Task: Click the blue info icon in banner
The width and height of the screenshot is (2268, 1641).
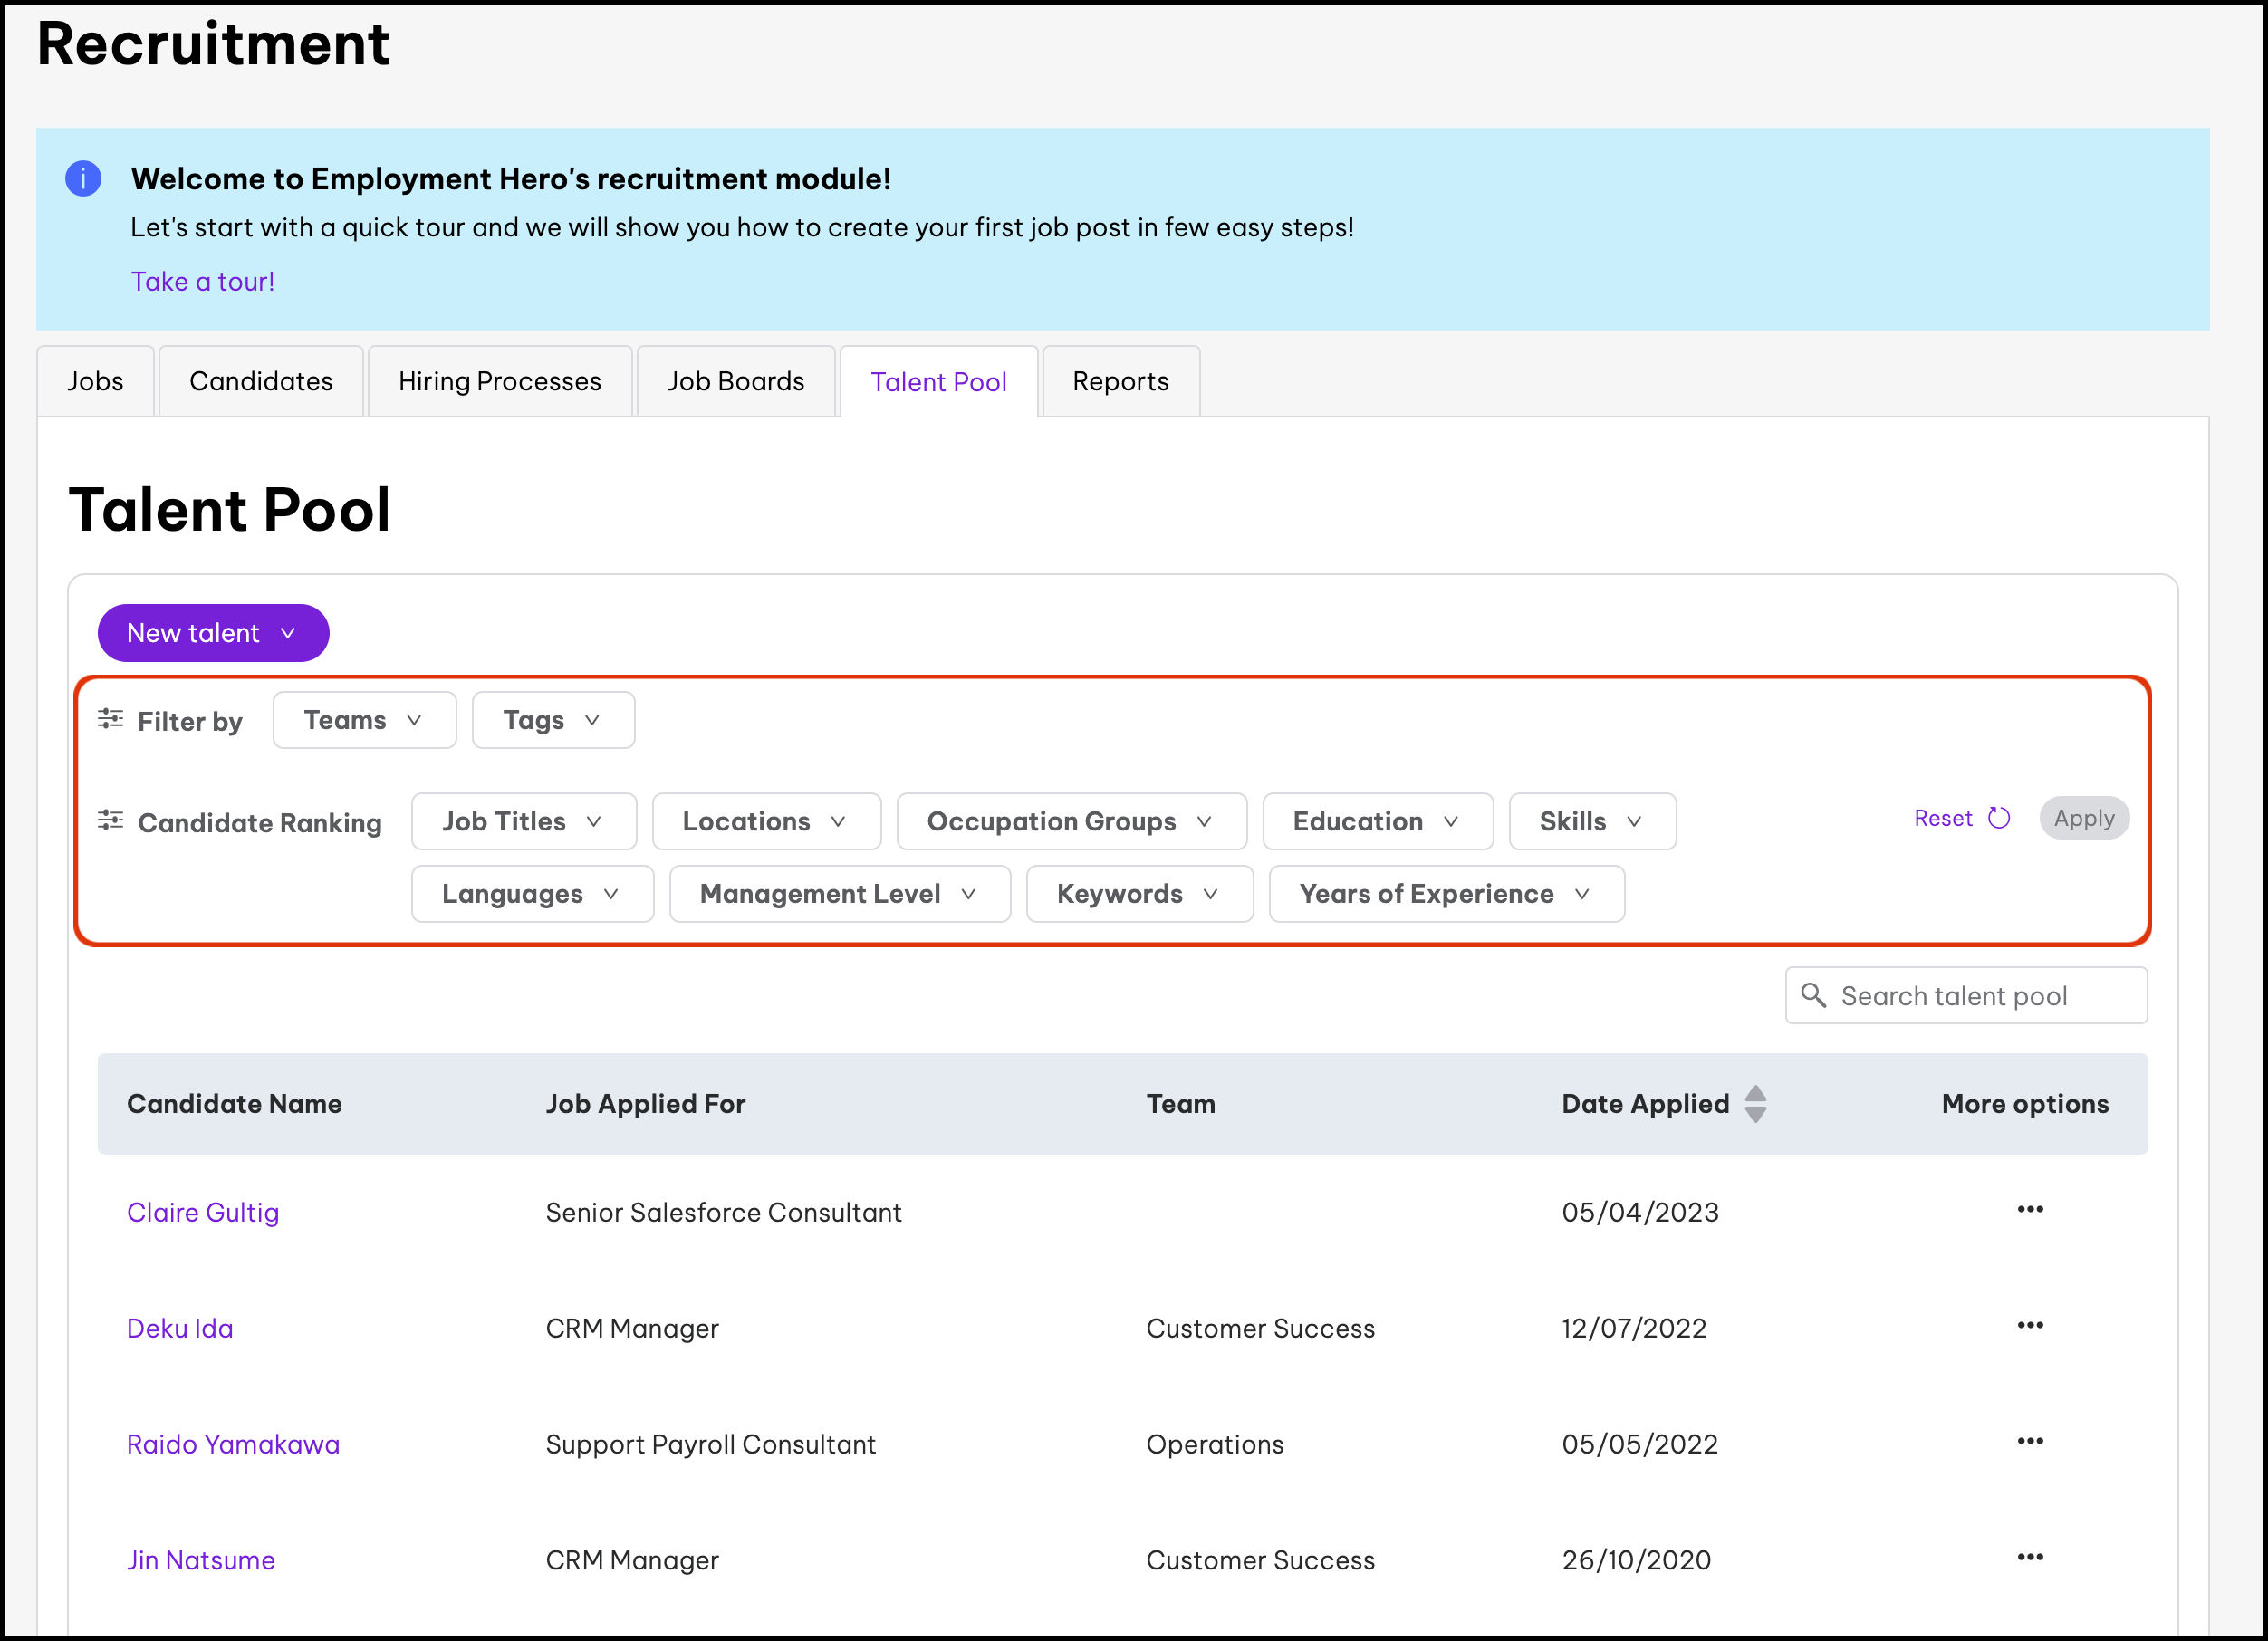Action: click(83, 179)
